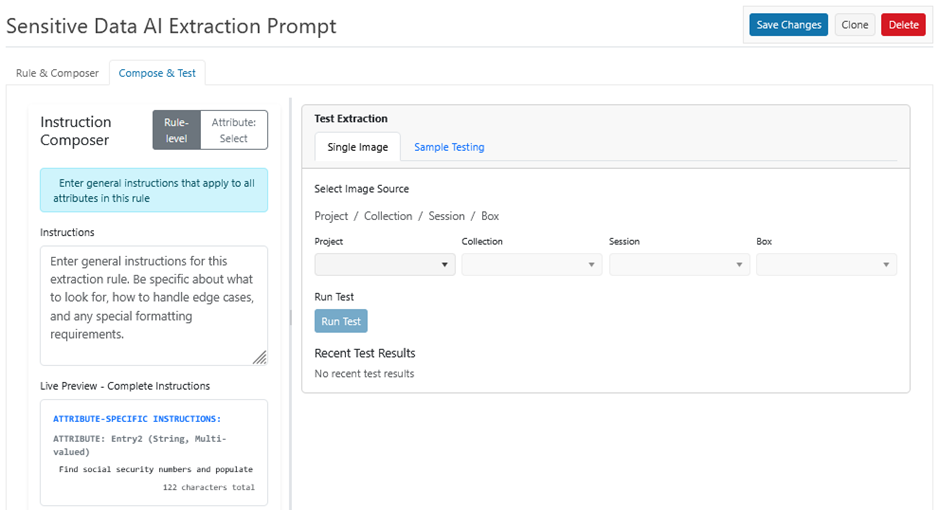Open the Box dropdown selector
The image size is (939, 510).
826,265
